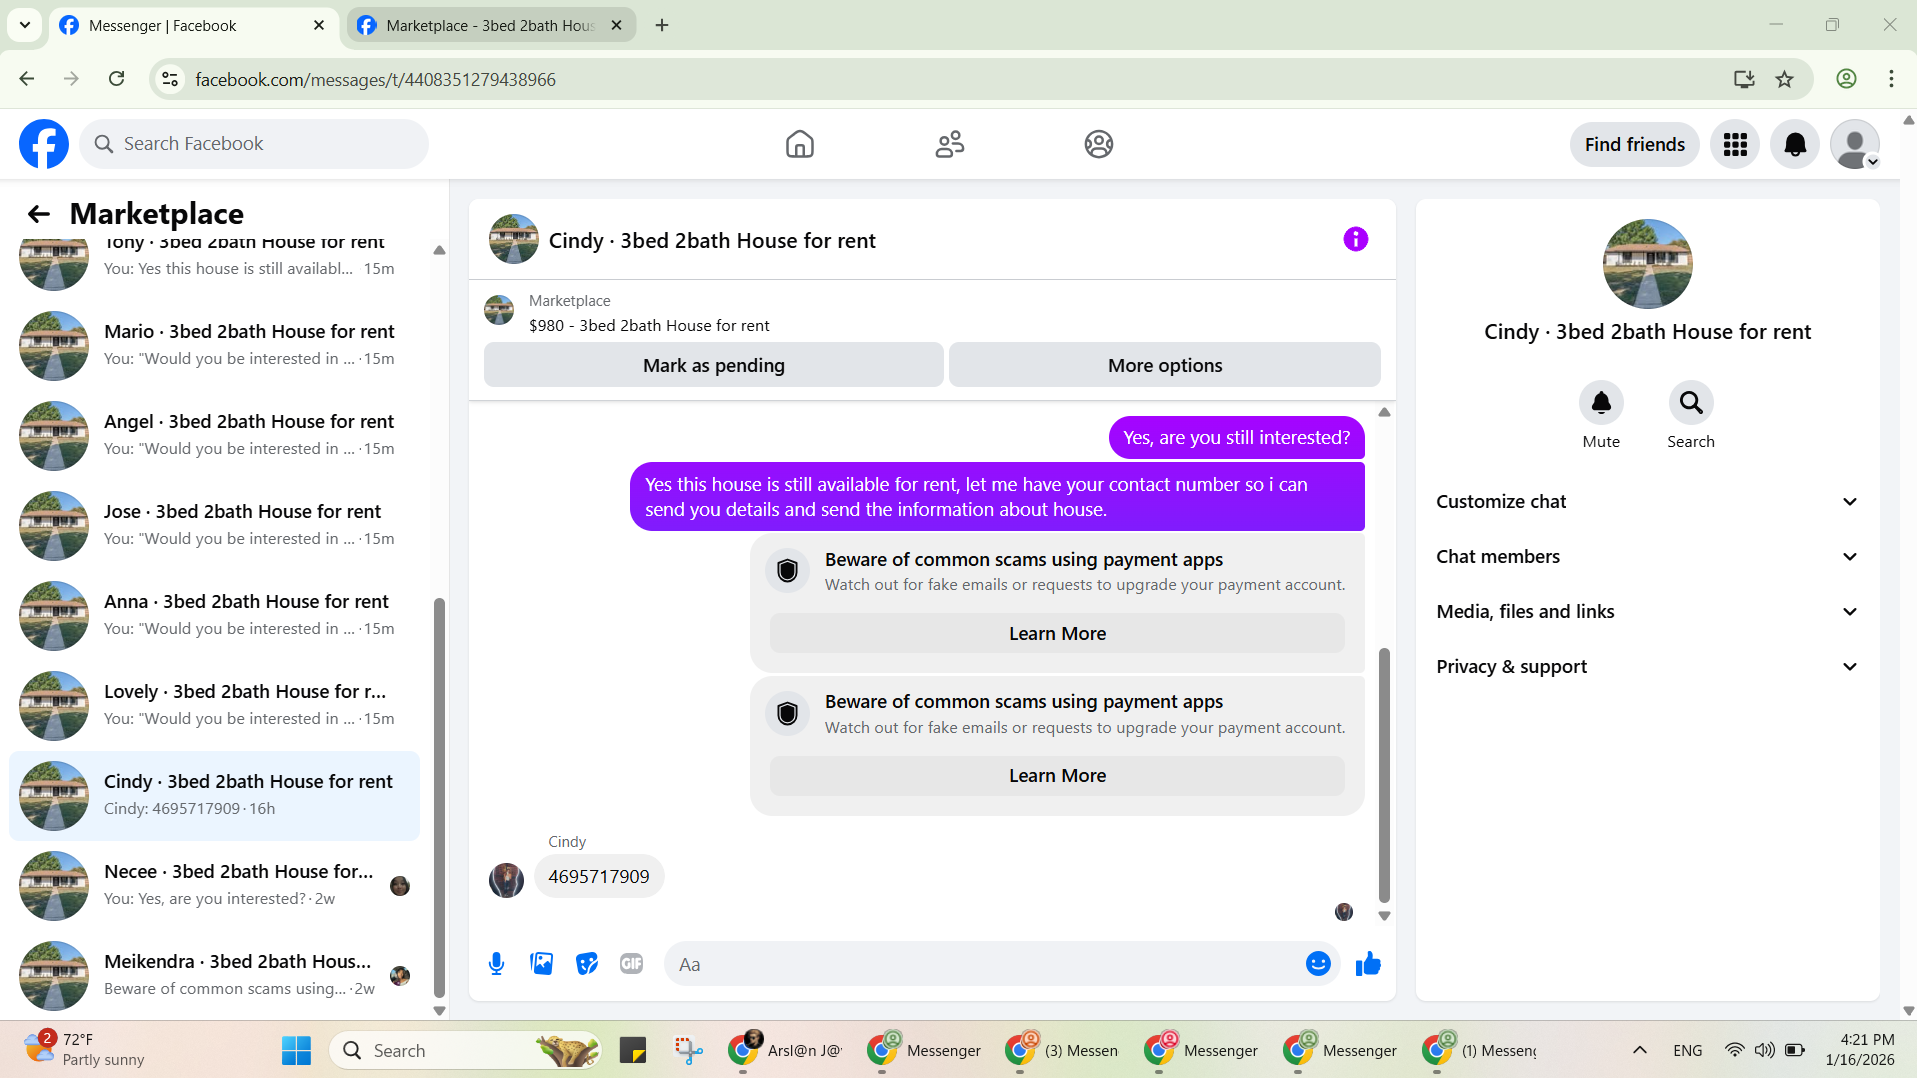Close the Marketplace browser tab

[617, 25]
